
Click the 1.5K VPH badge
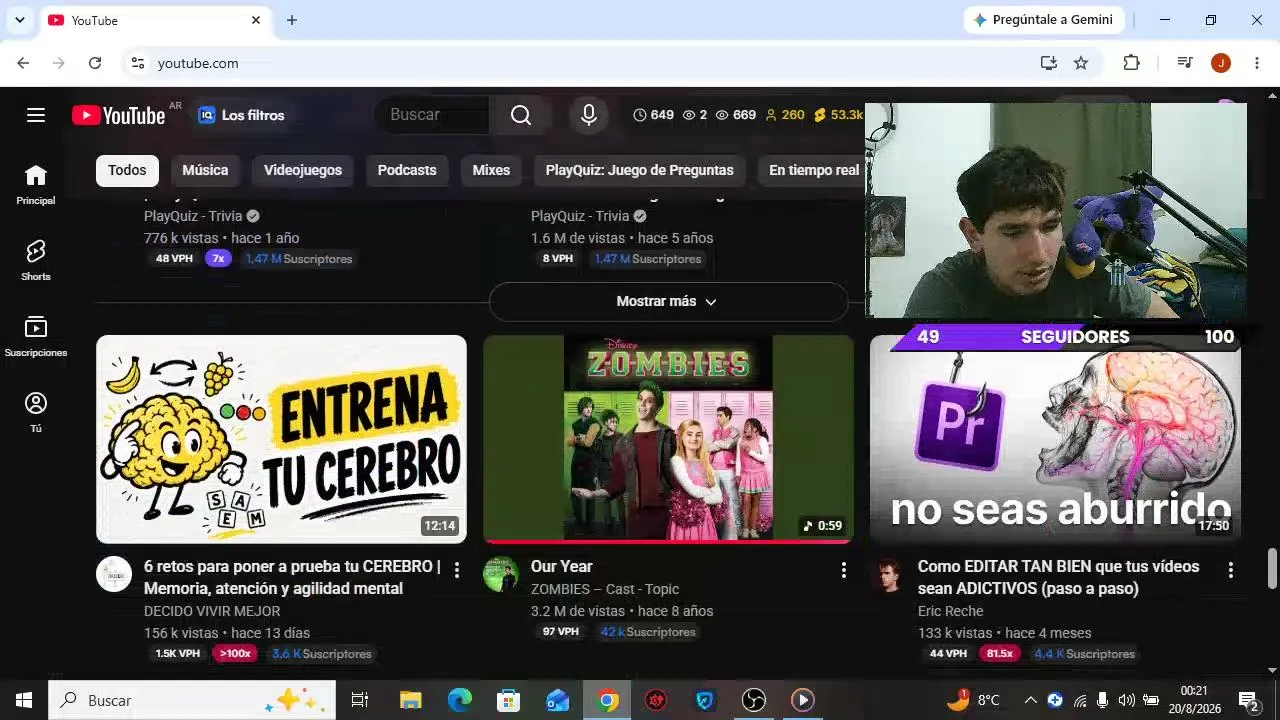click(177, 654)
